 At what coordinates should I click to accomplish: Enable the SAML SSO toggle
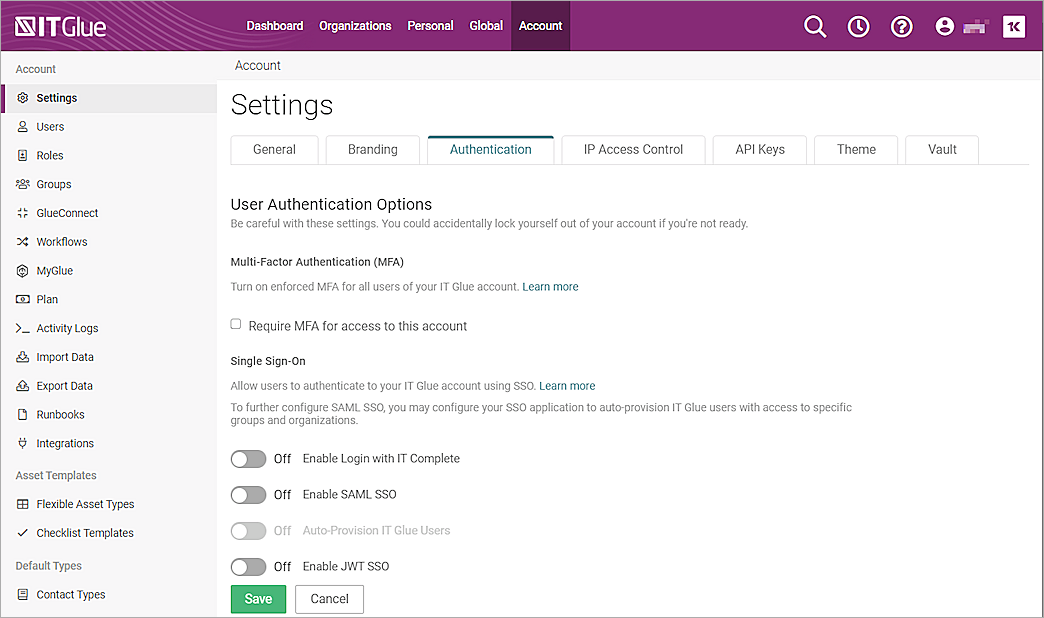[x=248, y=494]
